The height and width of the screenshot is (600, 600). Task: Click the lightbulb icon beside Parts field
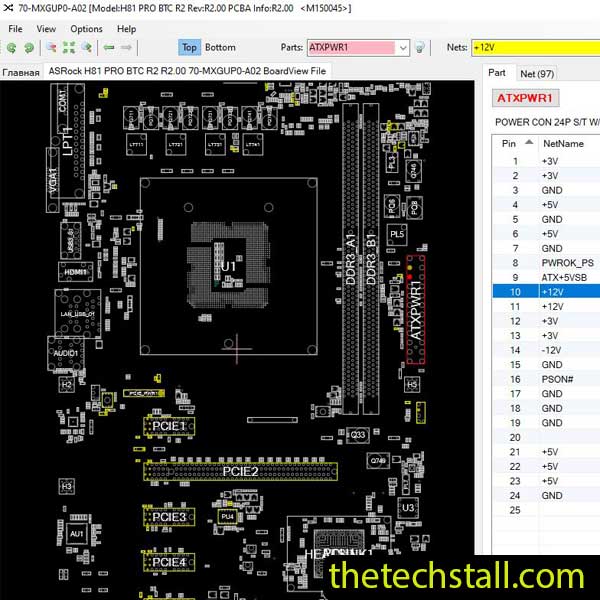pos(421,47)
